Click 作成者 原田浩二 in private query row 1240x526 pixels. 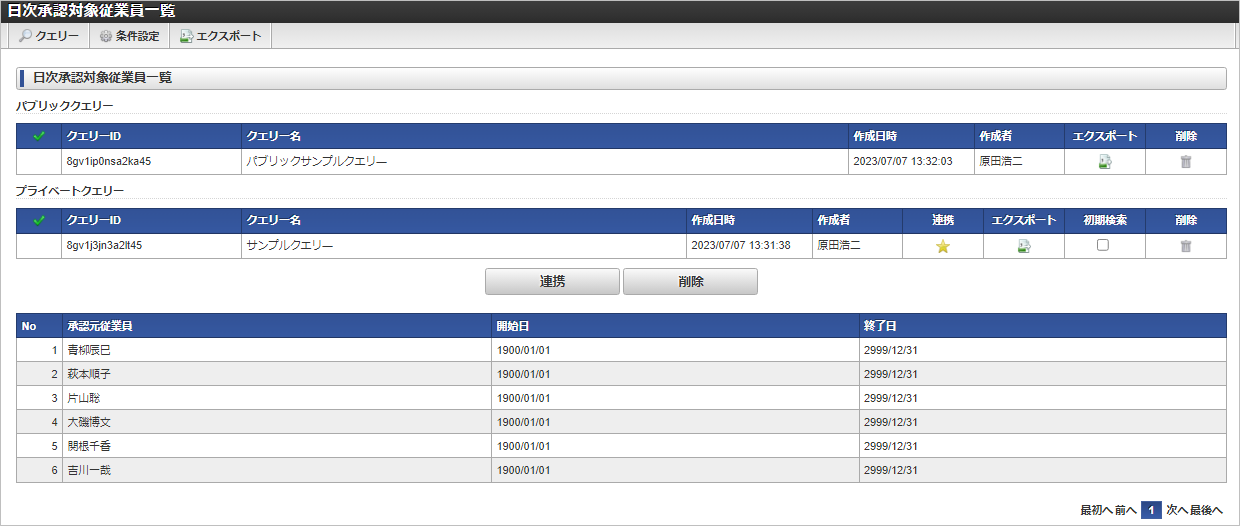(839, 245)
